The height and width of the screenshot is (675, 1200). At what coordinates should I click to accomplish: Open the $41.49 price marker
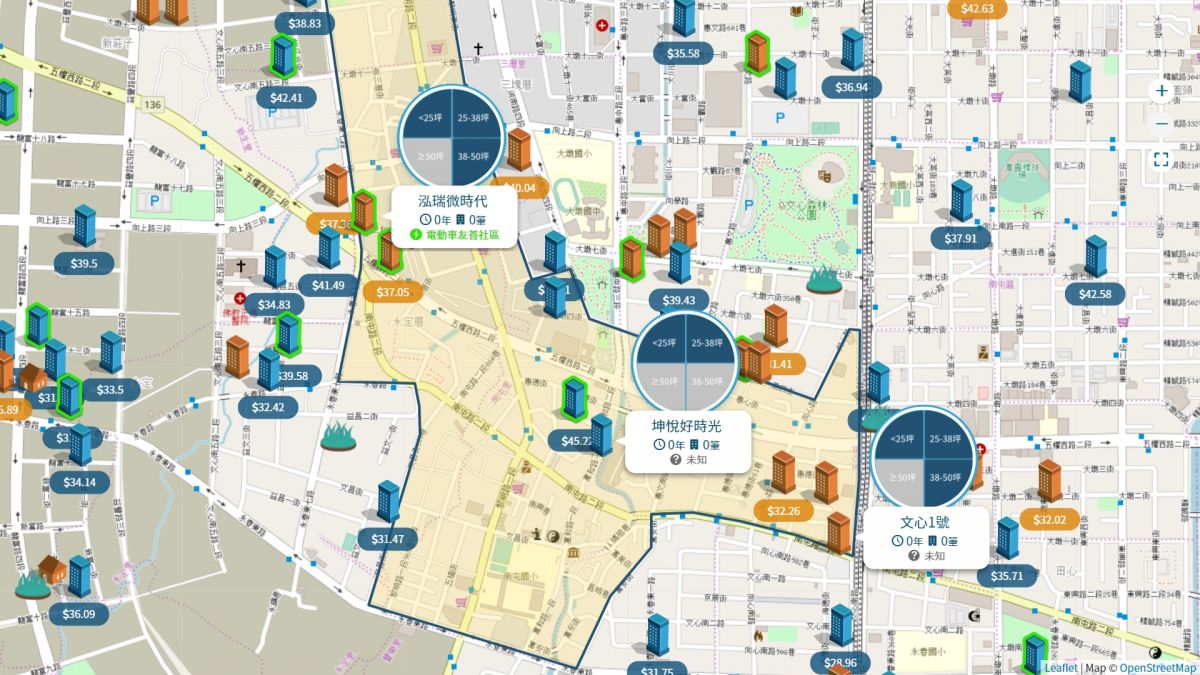328,285
